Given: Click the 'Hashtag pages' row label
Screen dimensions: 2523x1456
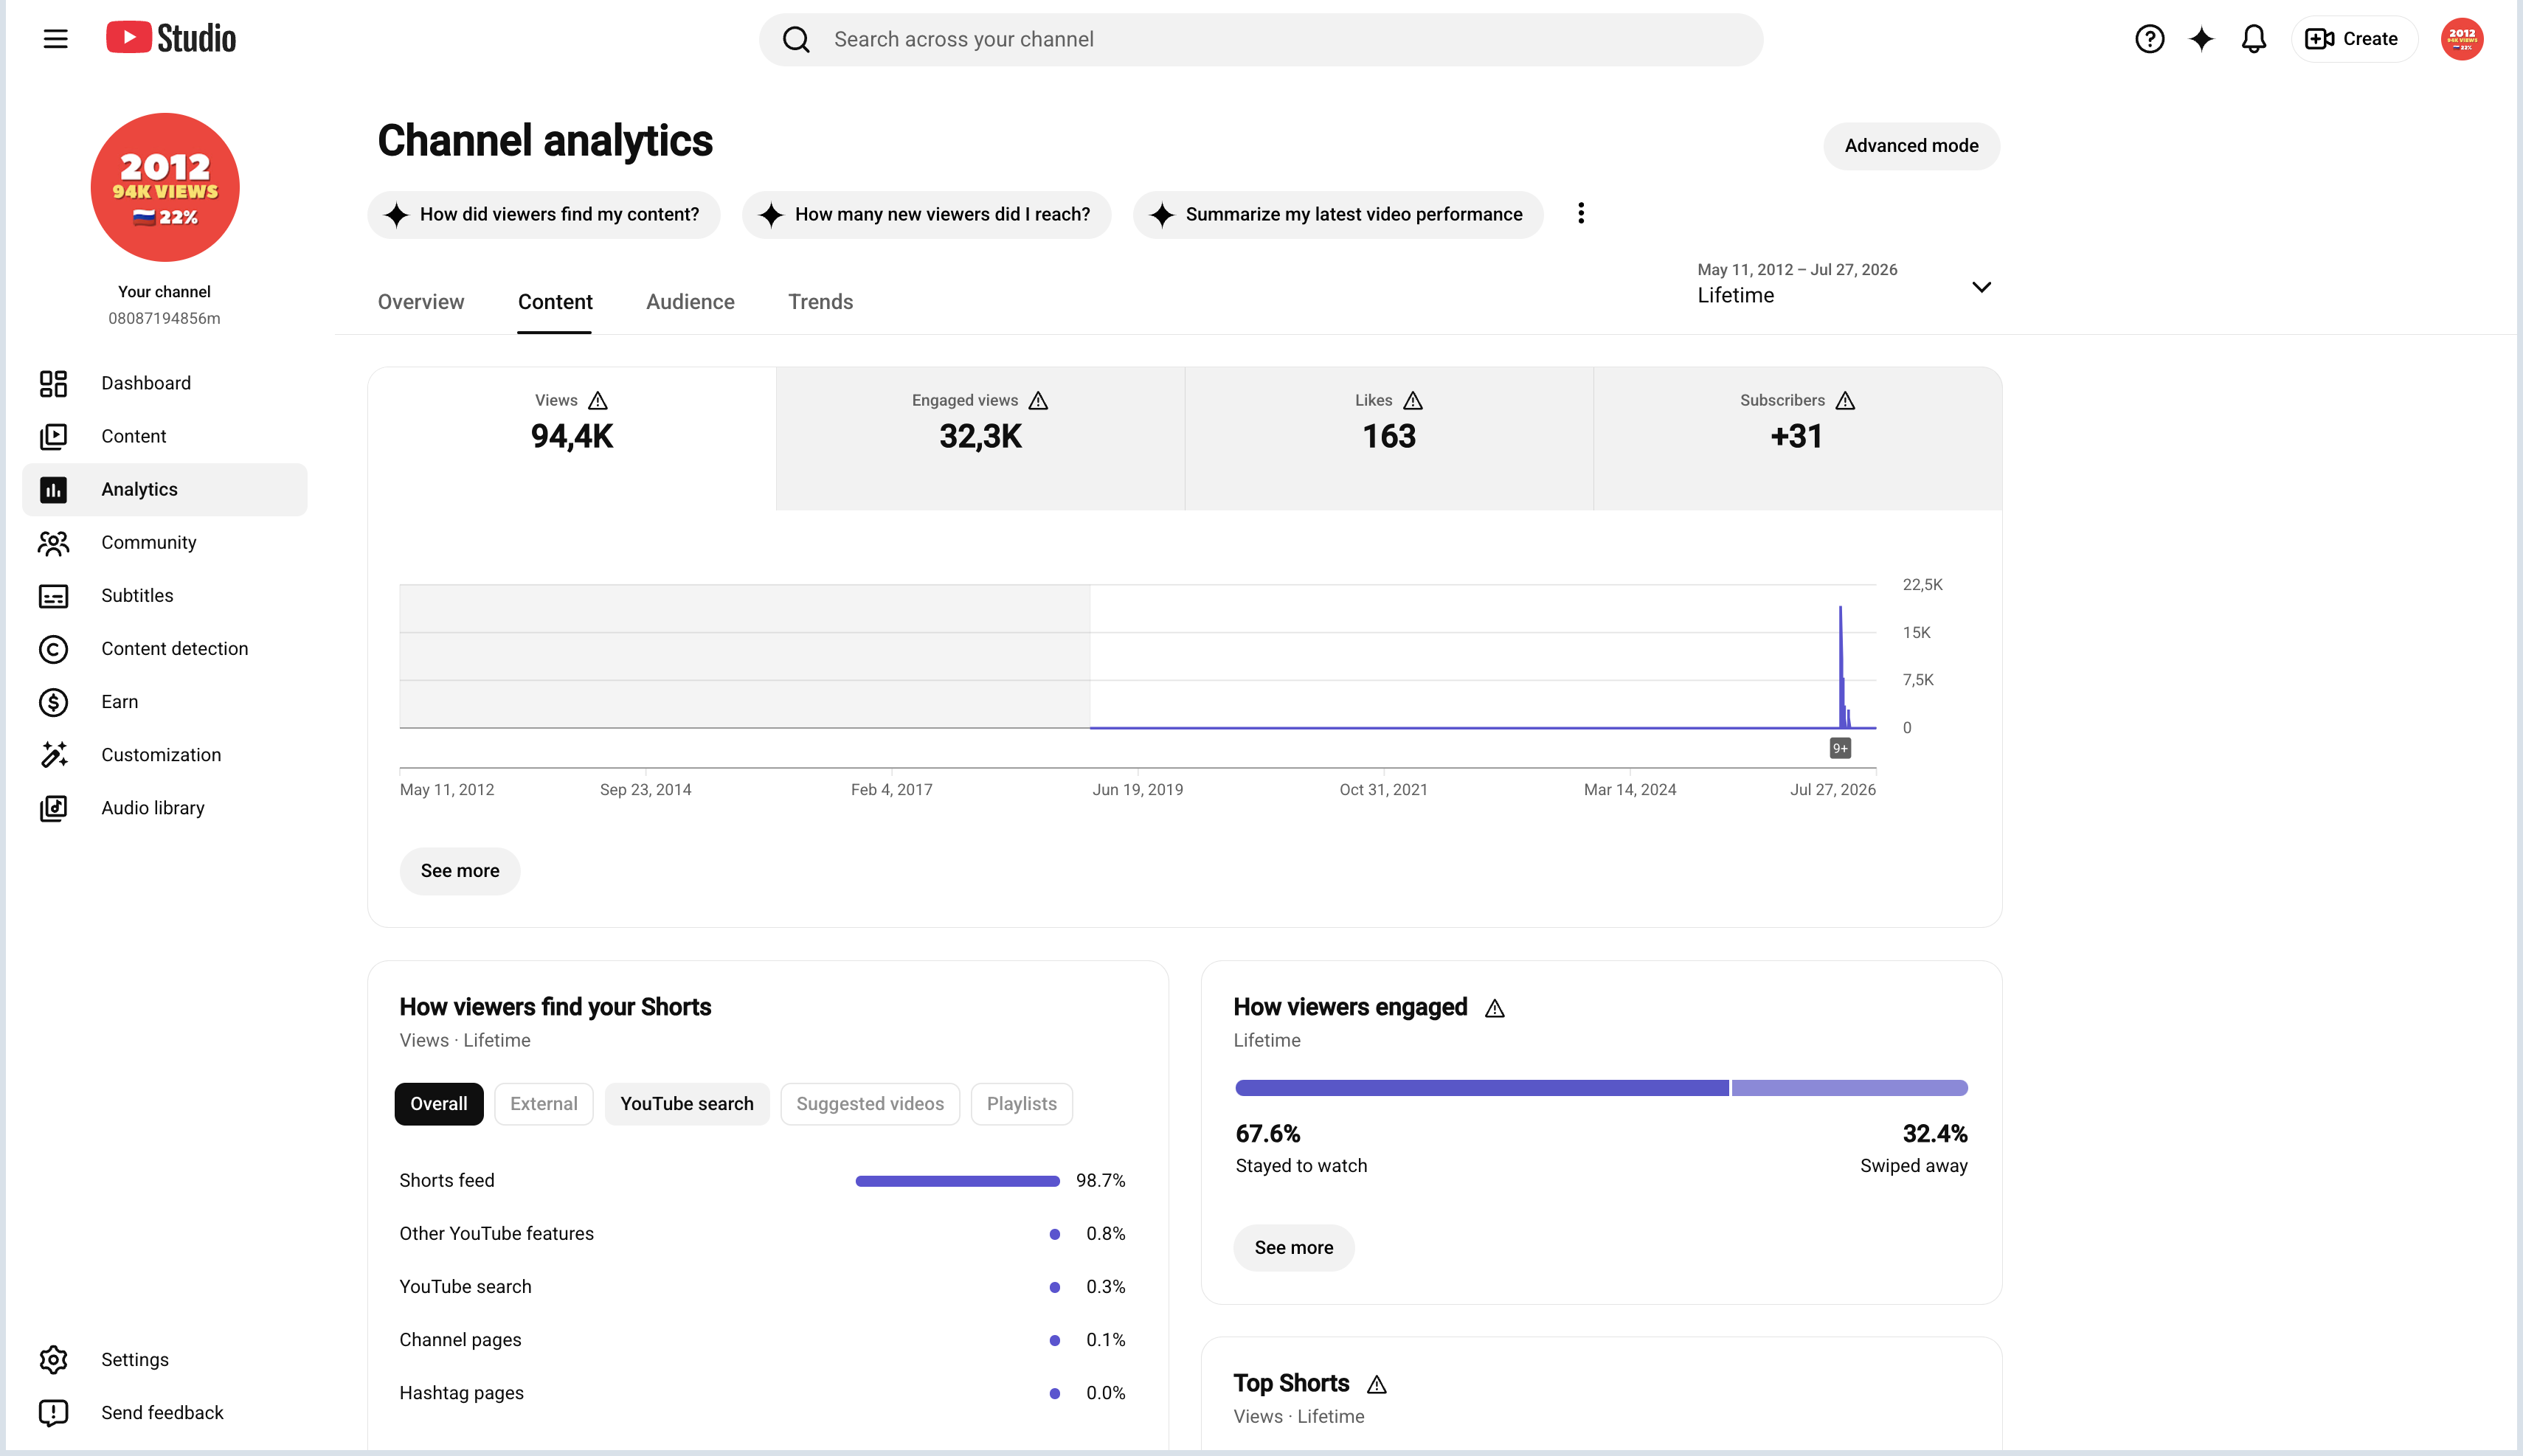Looking at the screenshot, I should (x=461, y=1393).
